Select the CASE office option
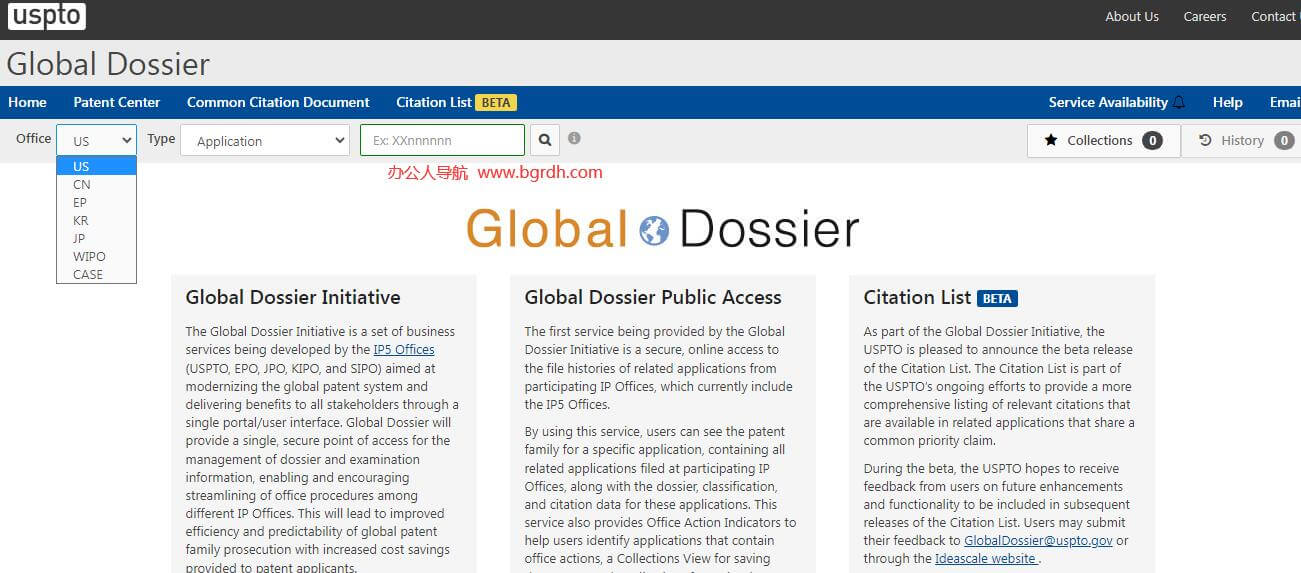Screen dimensions: 1301x573 point(88,274)
